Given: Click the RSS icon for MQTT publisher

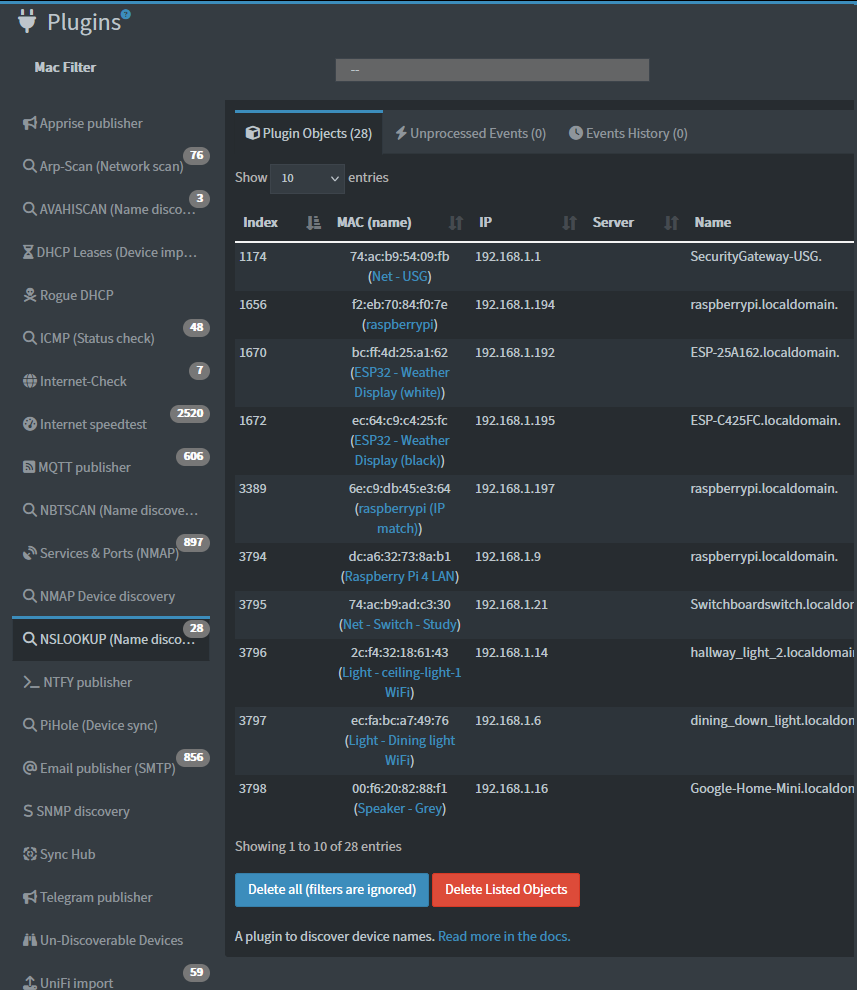Looking at the screenshot, I should [x=29, y=467].
